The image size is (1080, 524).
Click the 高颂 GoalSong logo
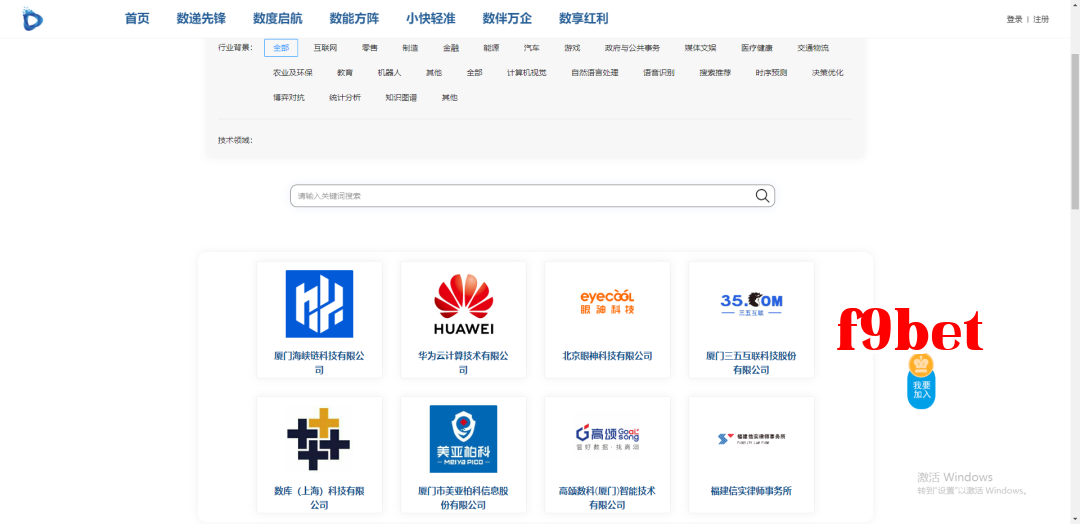pyautogui.click(x=607, y=438)
